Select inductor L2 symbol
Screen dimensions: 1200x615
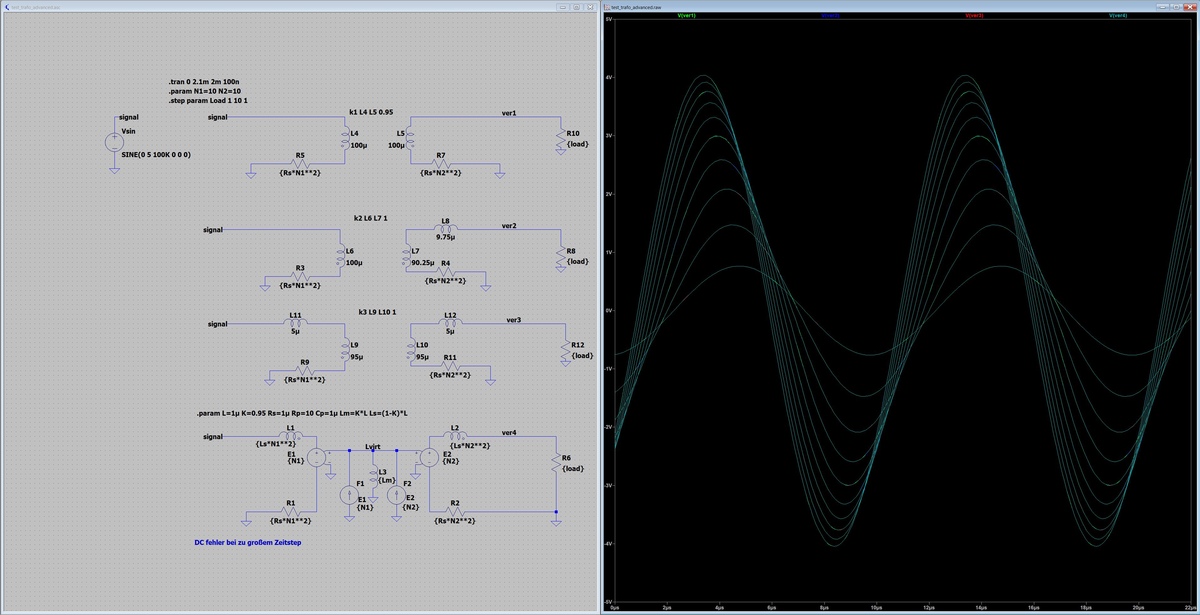pos(456,436)
